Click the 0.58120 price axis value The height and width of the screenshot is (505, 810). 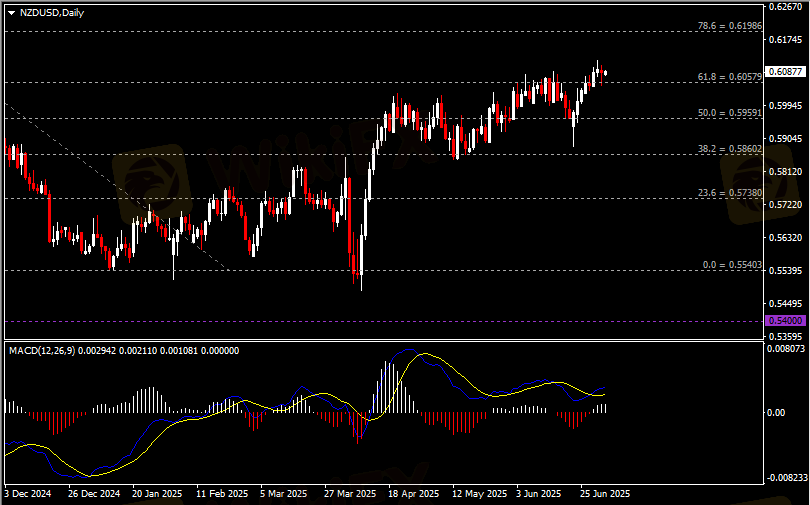[785, 171]
